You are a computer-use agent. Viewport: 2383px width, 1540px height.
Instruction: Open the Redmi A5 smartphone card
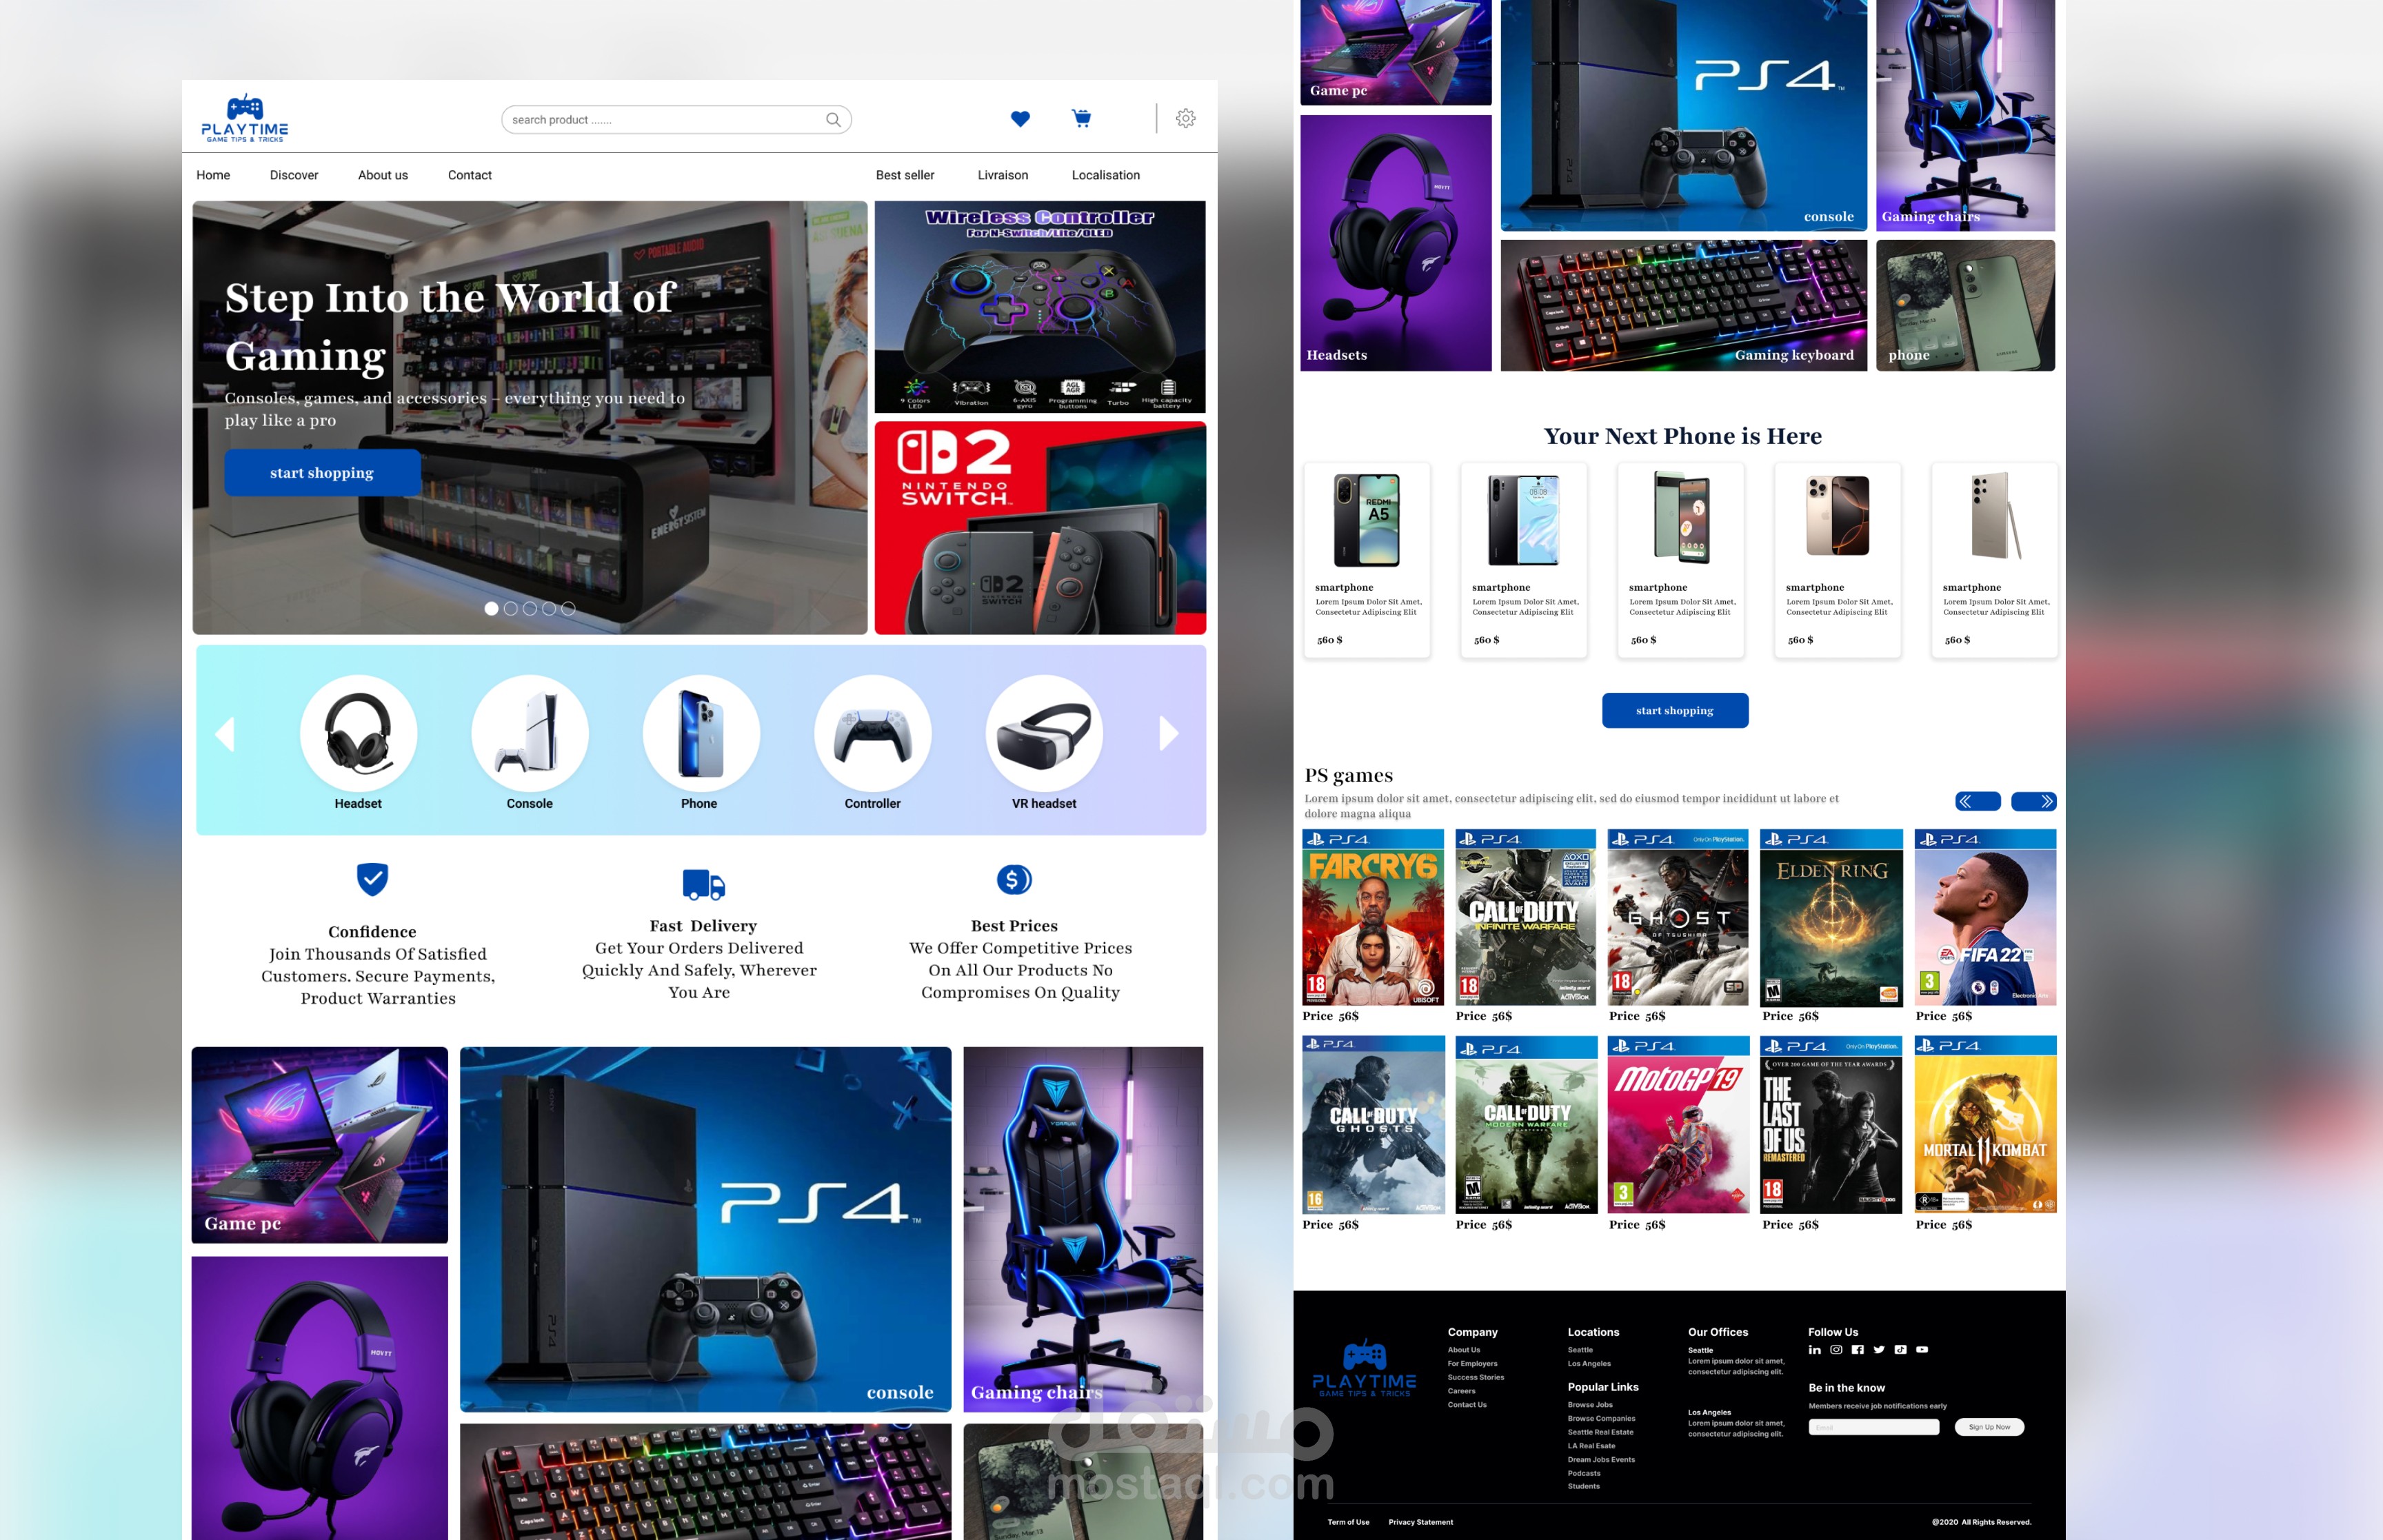(x=1366, y=560)
